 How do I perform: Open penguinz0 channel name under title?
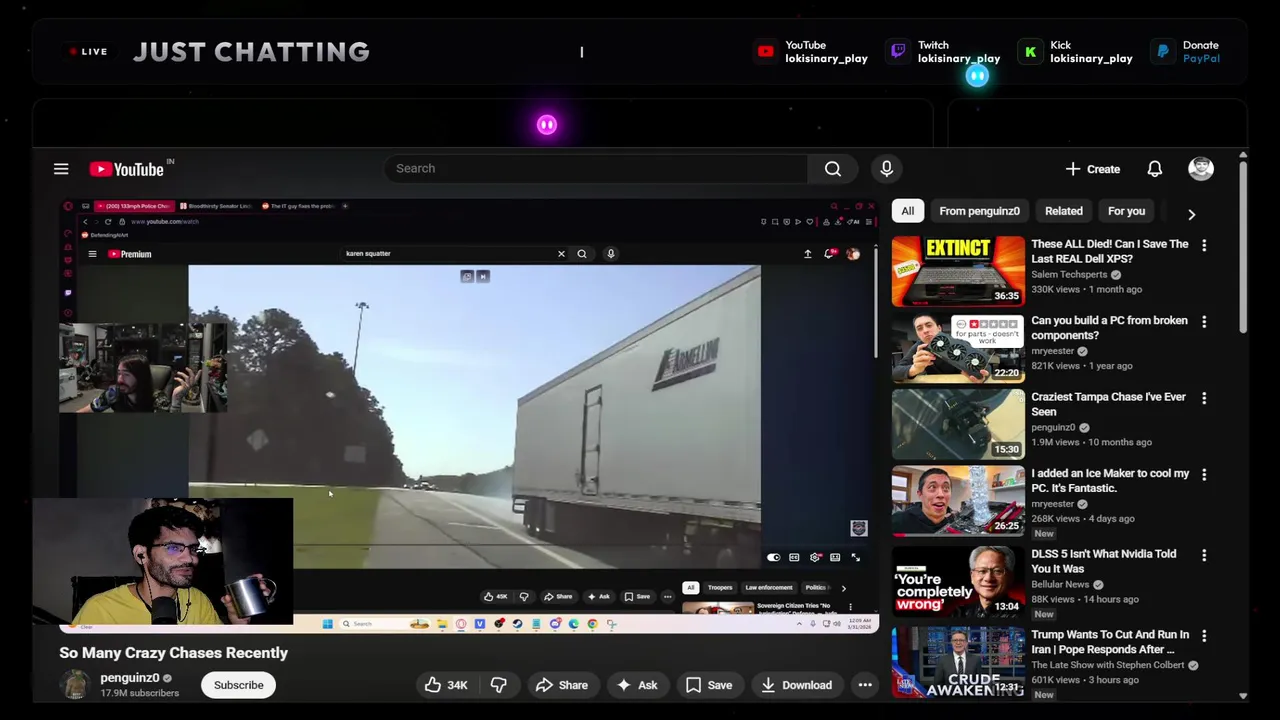(x=129, y=678)
